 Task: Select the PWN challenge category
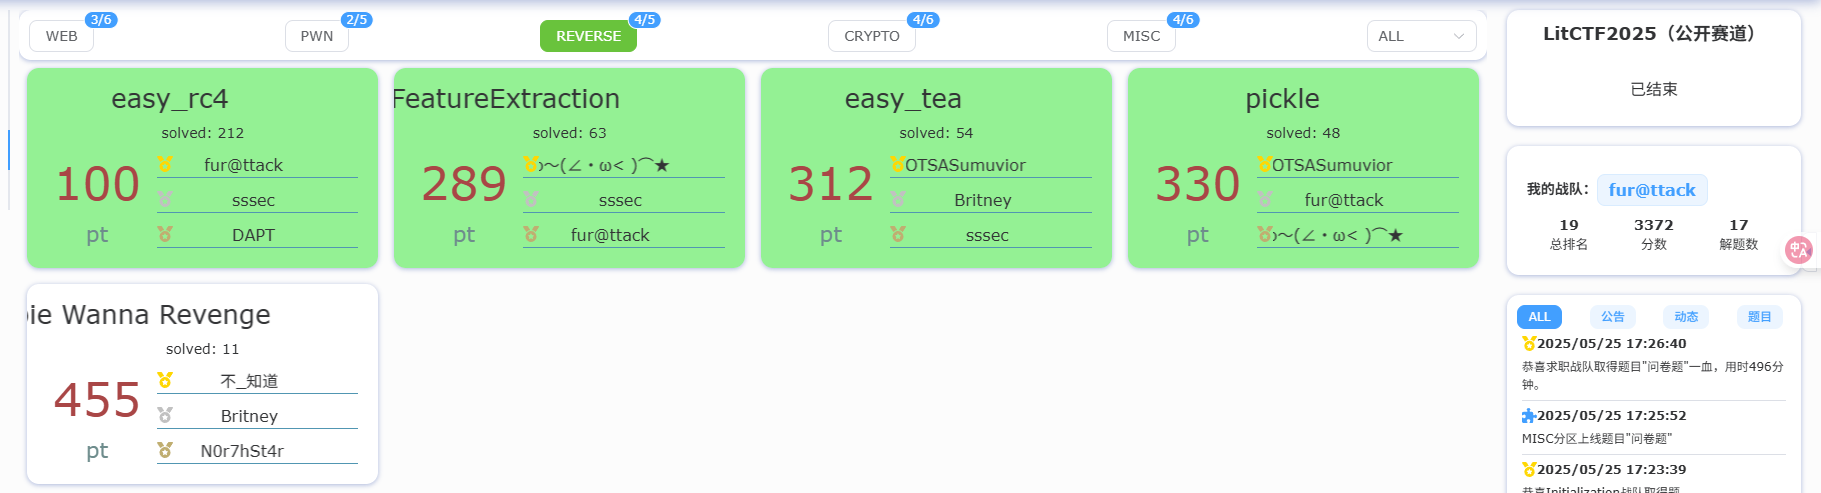pyautogui.click(x=316, y=36)
